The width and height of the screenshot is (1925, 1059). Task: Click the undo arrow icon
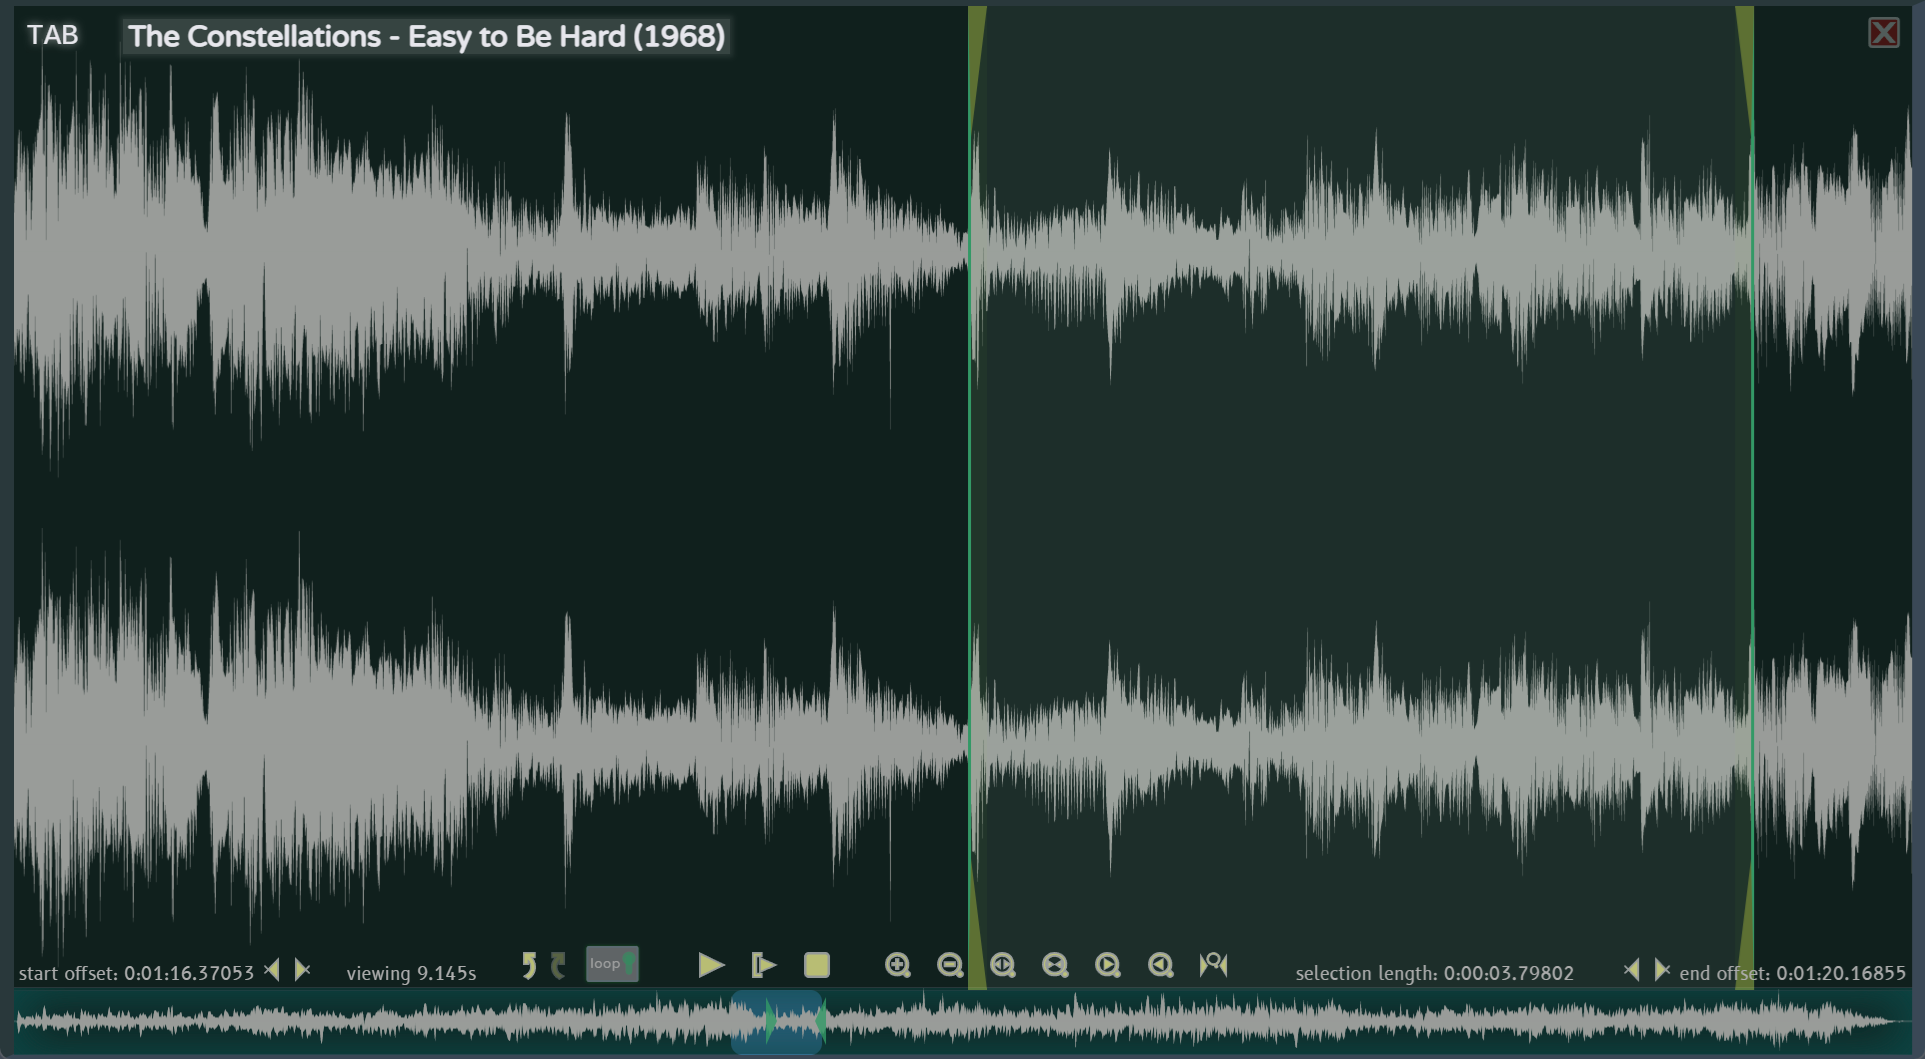[529, 965]
